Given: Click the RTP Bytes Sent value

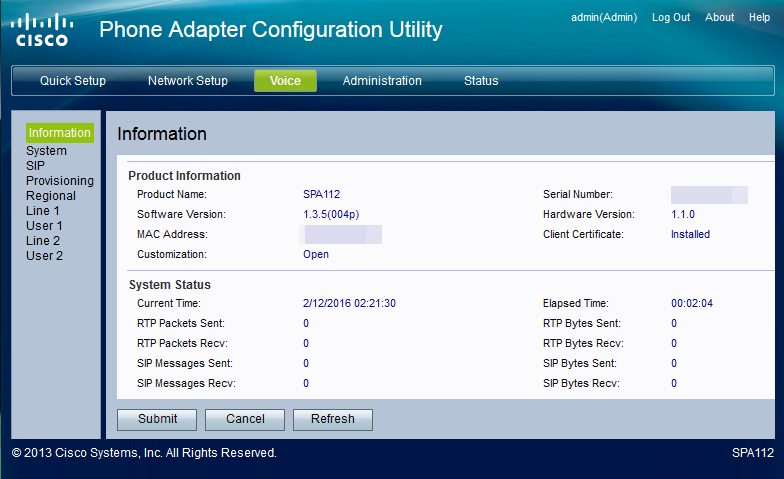Looking at the screenshot, I should [674, 323].
